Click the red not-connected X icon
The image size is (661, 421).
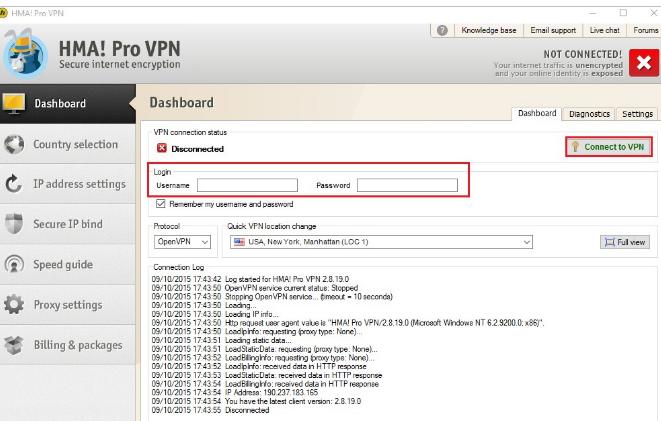[x=644, y=63]
